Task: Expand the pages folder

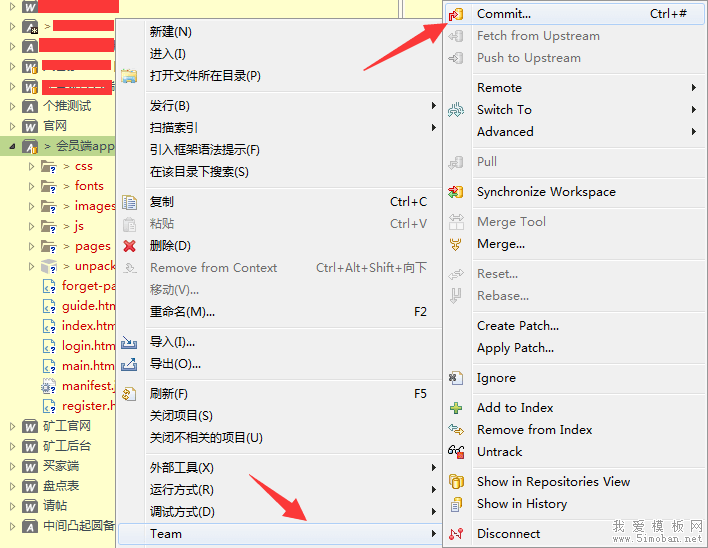Action: click(31, 246)
